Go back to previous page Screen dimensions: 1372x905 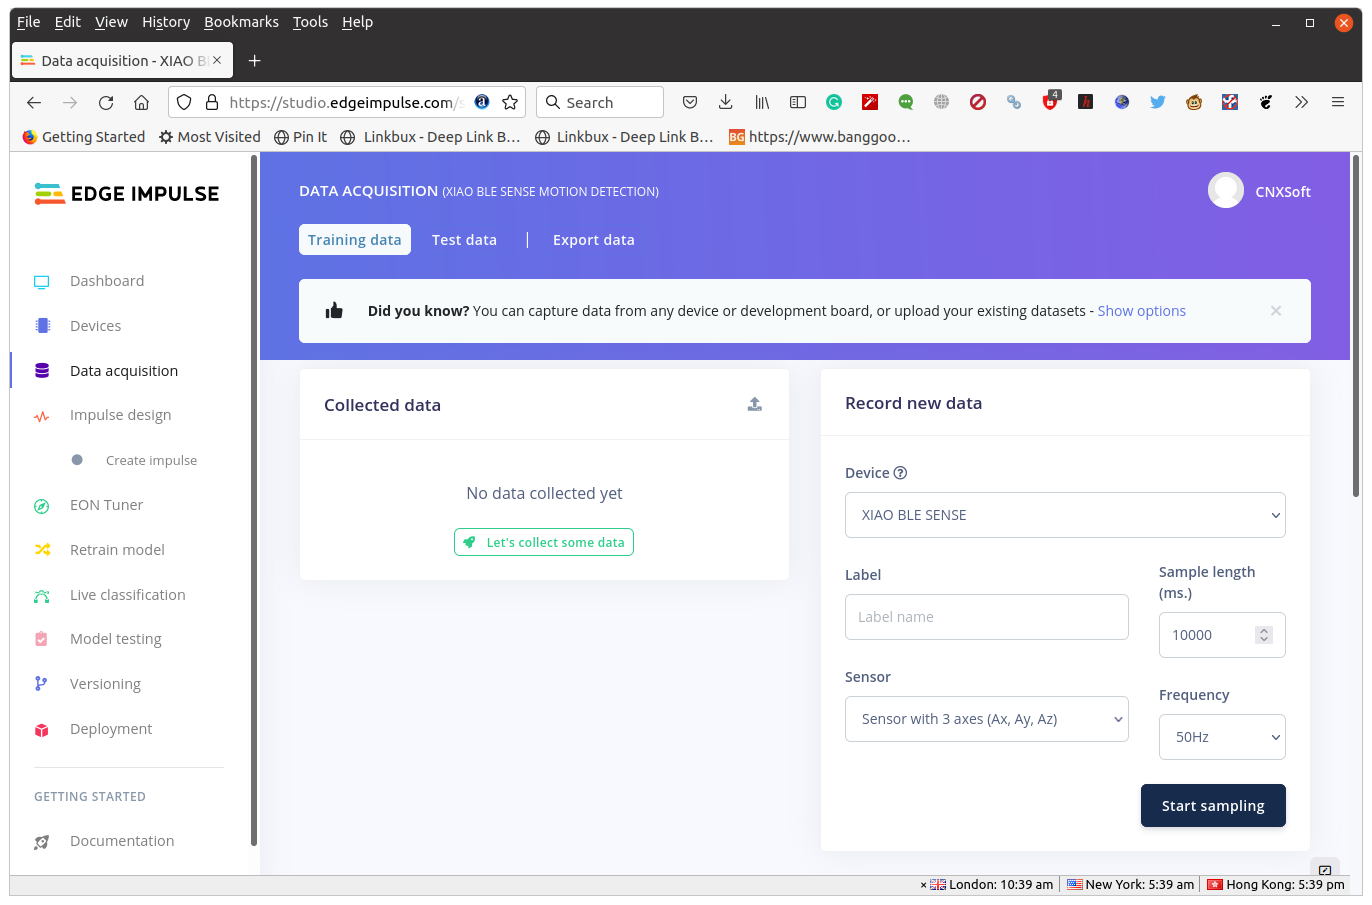tap(34, 102)
